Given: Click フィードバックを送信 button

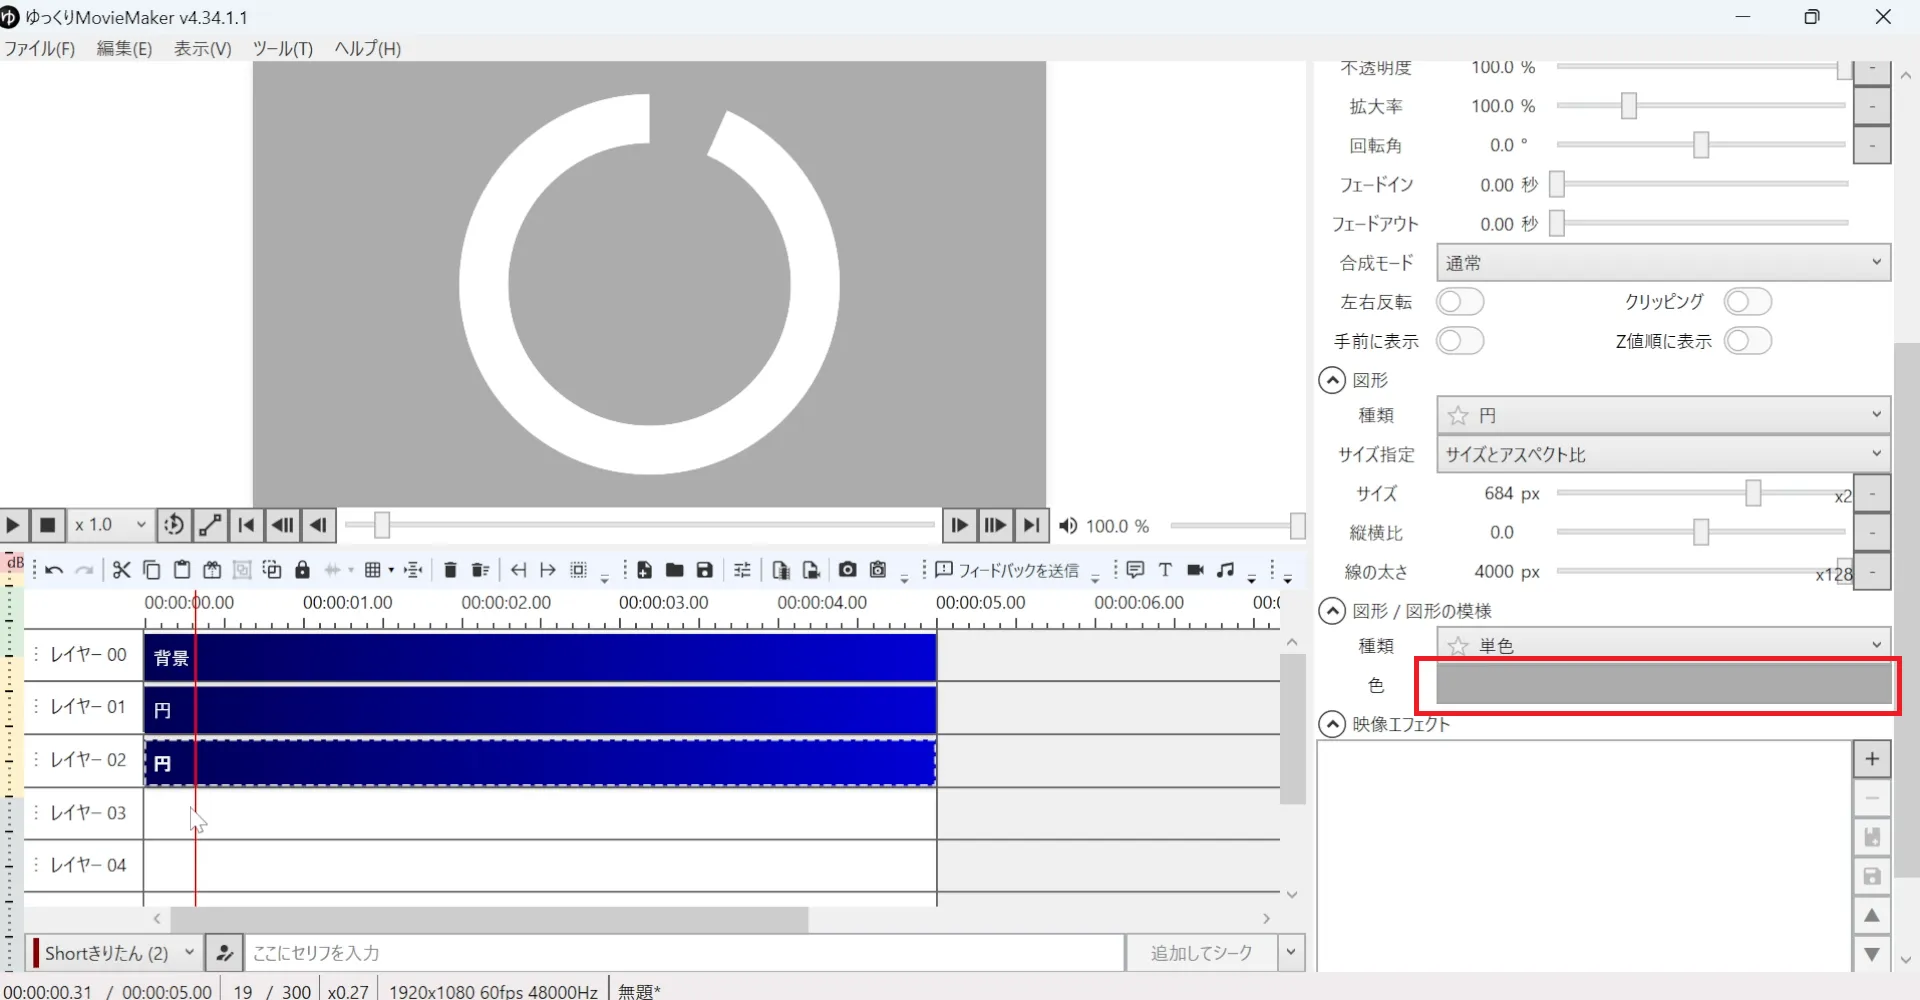Looking at the screenshot, I should point(1007,570).
